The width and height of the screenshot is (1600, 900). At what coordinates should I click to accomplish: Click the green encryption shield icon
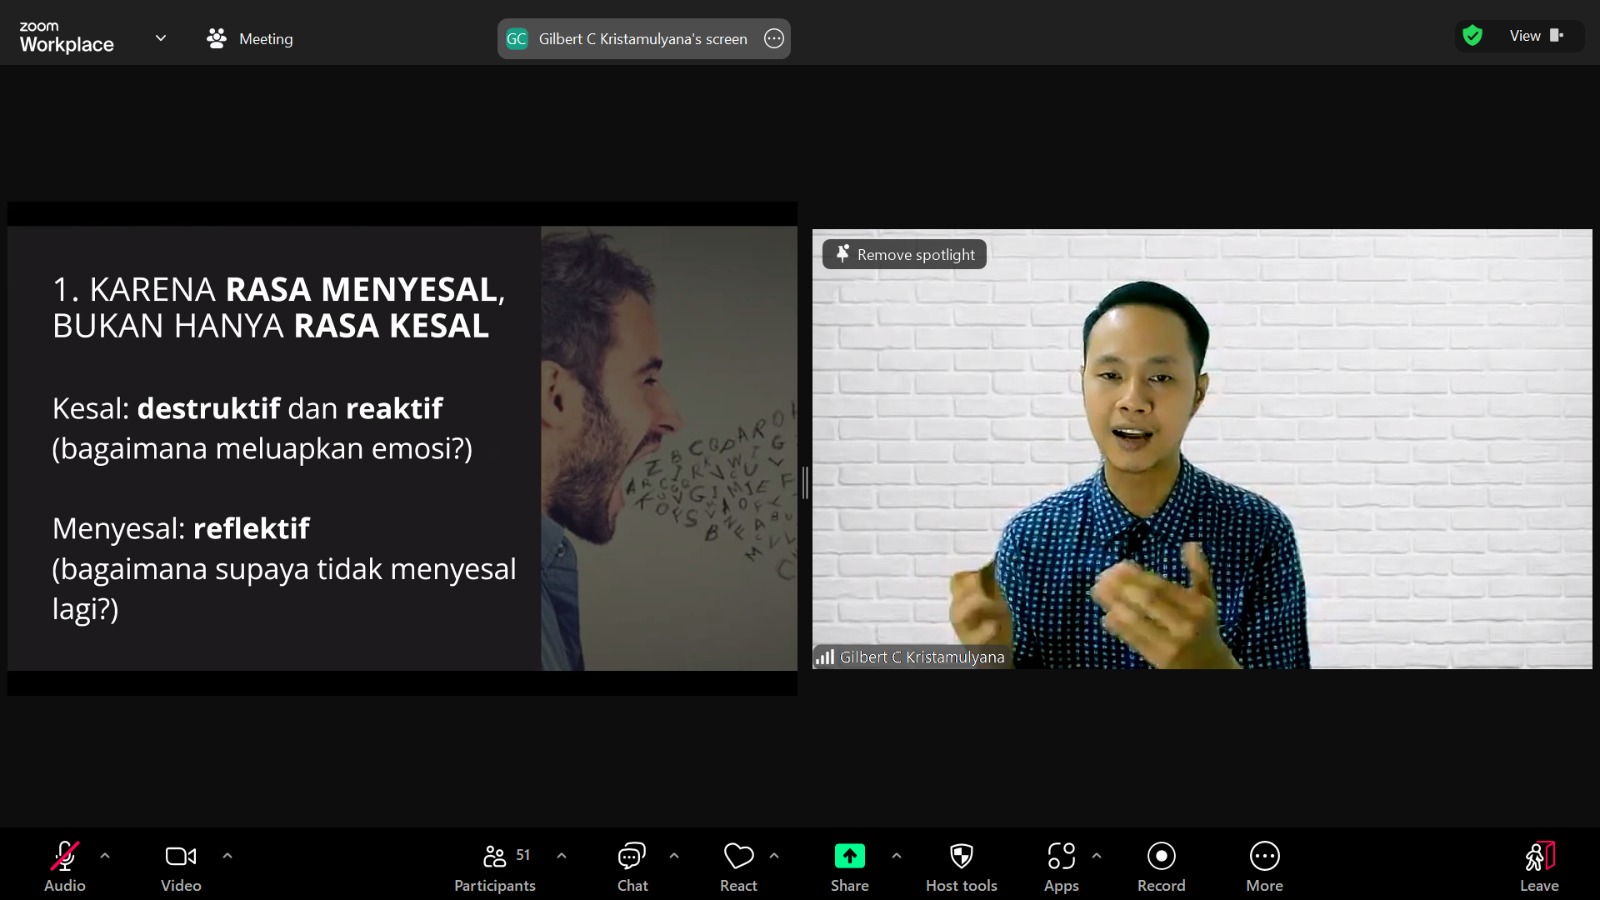pos(1472,36)
